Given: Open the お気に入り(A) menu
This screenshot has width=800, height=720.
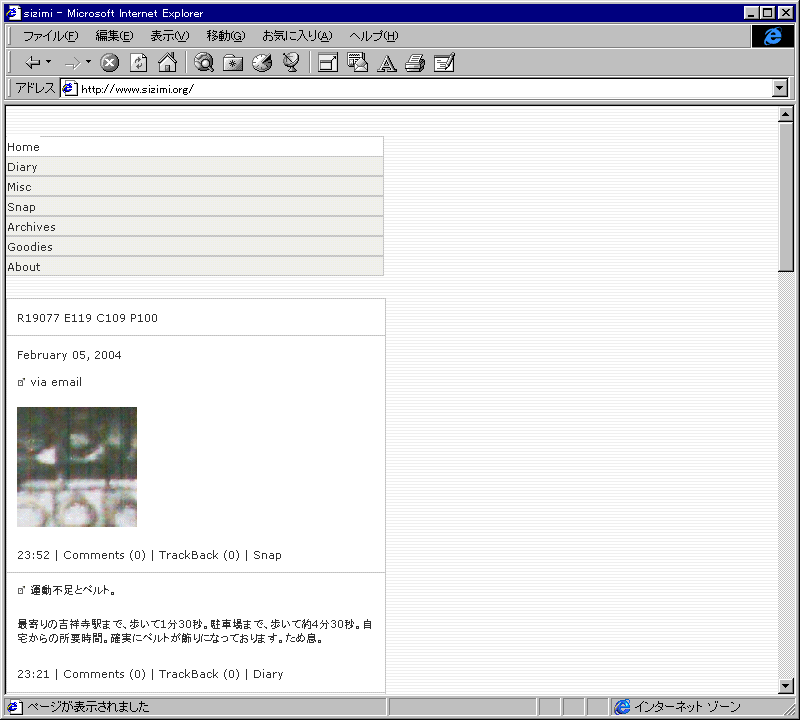Looking at the screenshot, I should pyautogui.click(x=297, y=36).
